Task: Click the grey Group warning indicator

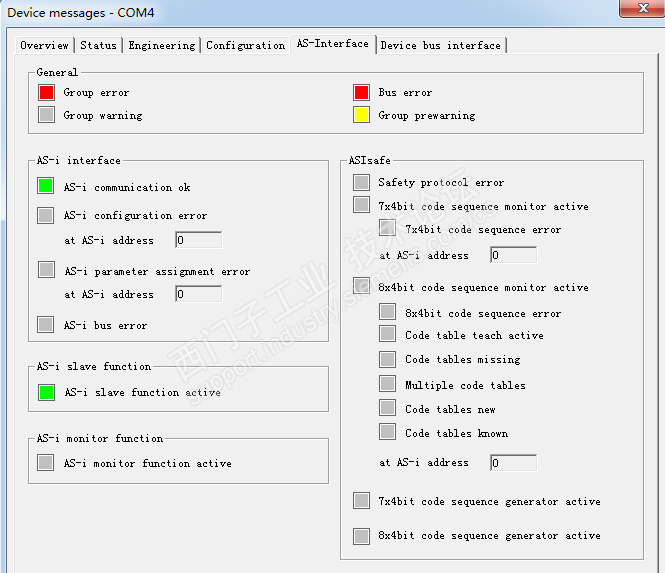Action: click(x=46, y=115)
